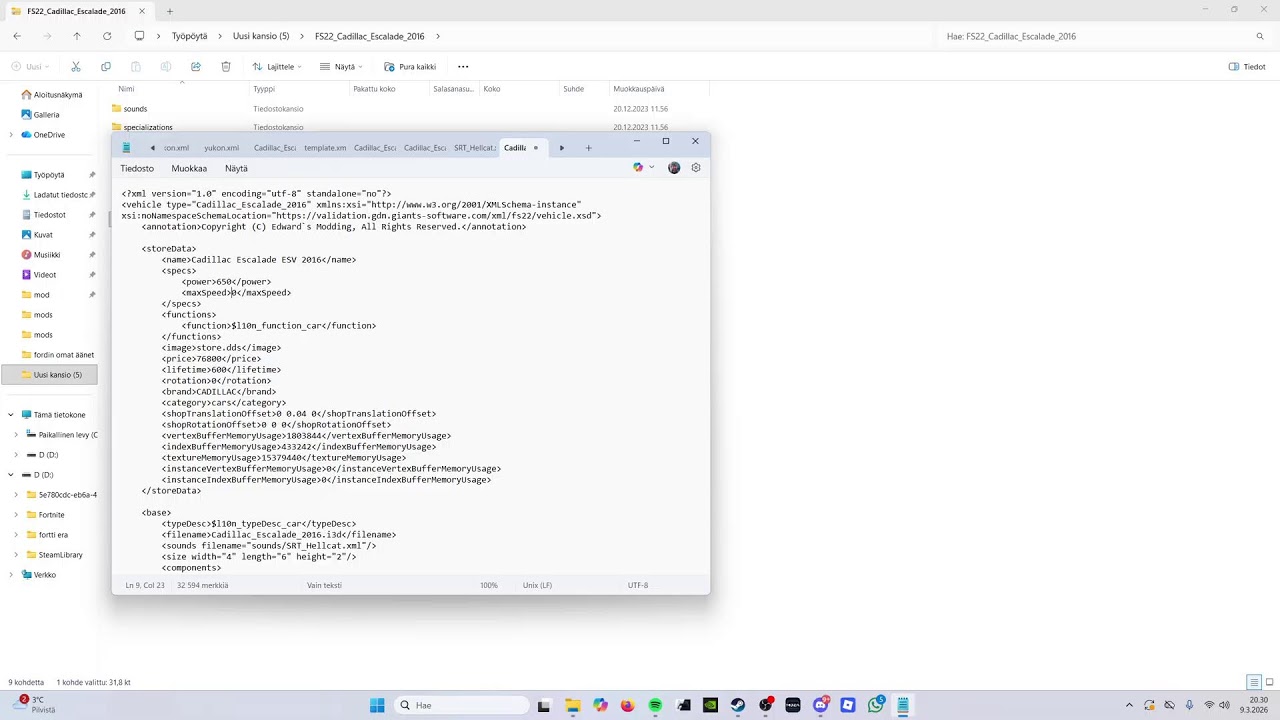Click the Unix (LF) line ending indicator

[x=537, y=585]
